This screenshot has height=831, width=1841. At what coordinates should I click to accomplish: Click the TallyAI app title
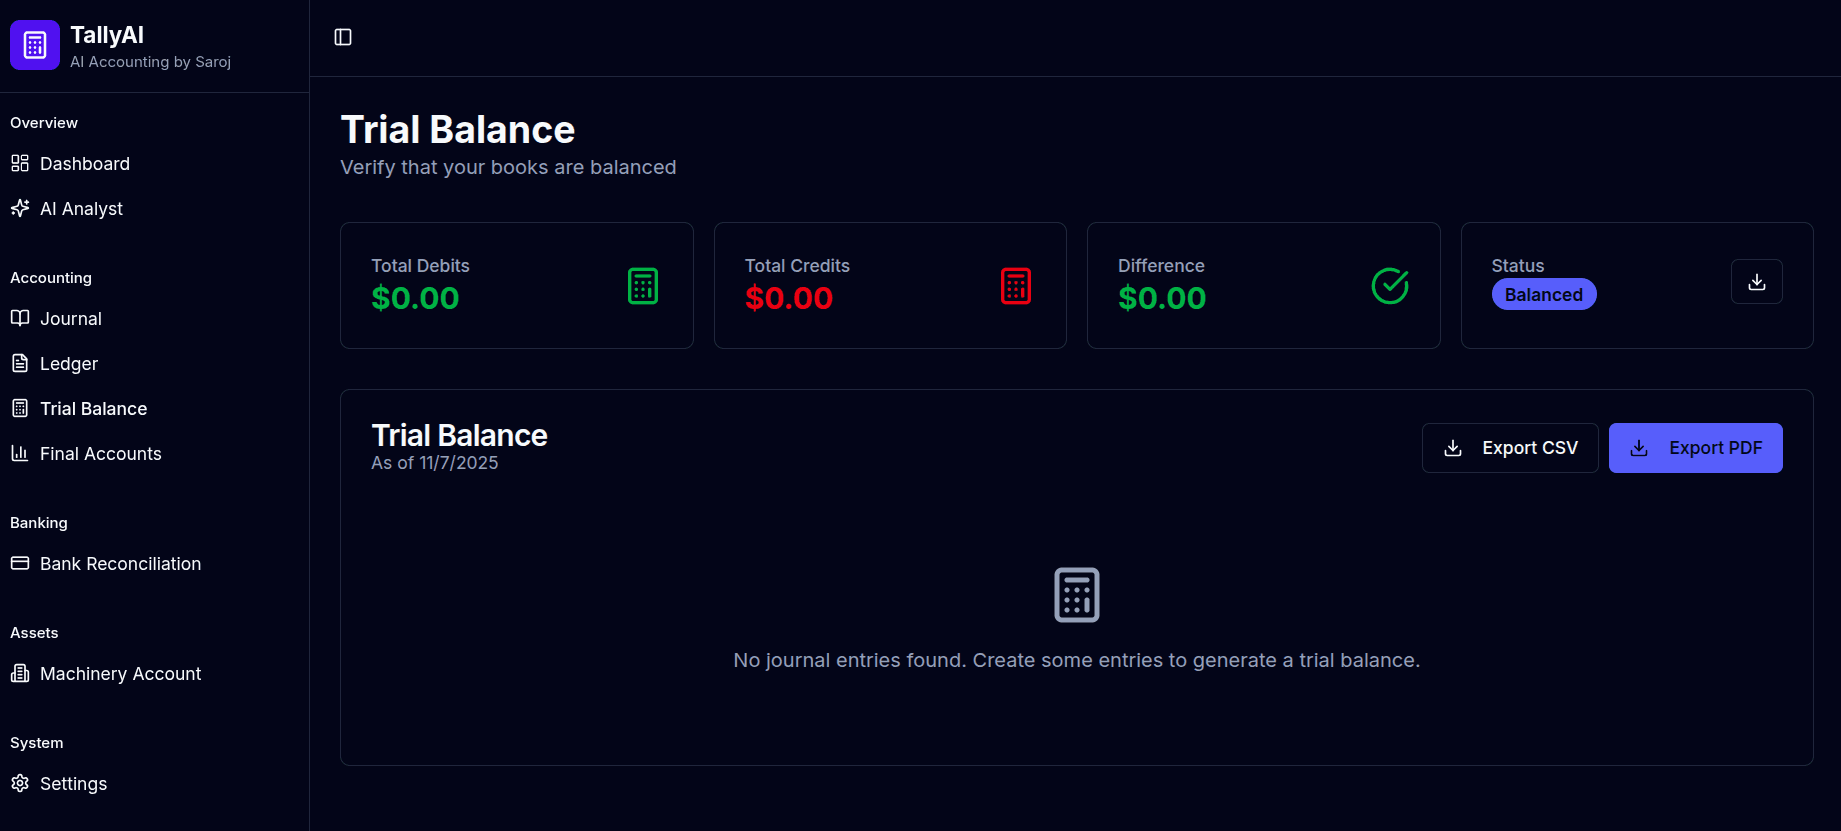pos(107,35)
